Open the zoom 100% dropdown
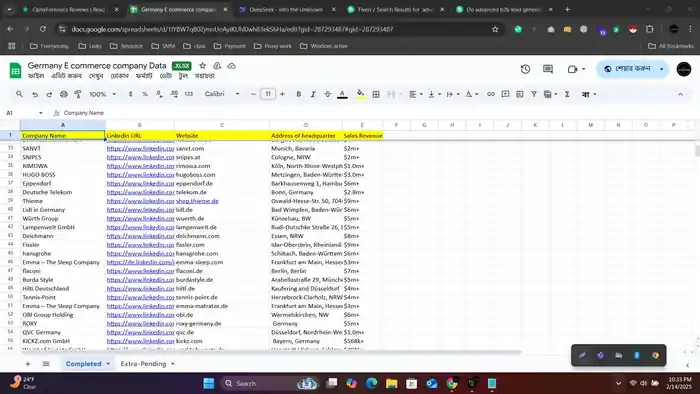700x394 pixels. point(103,94)
